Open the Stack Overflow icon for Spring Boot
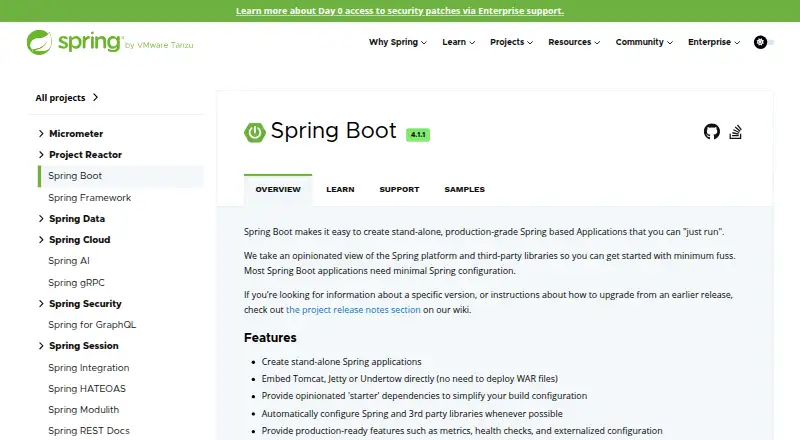Image resolution: width=800 pixels, height=440 pixels. click(x=735, y=132)
